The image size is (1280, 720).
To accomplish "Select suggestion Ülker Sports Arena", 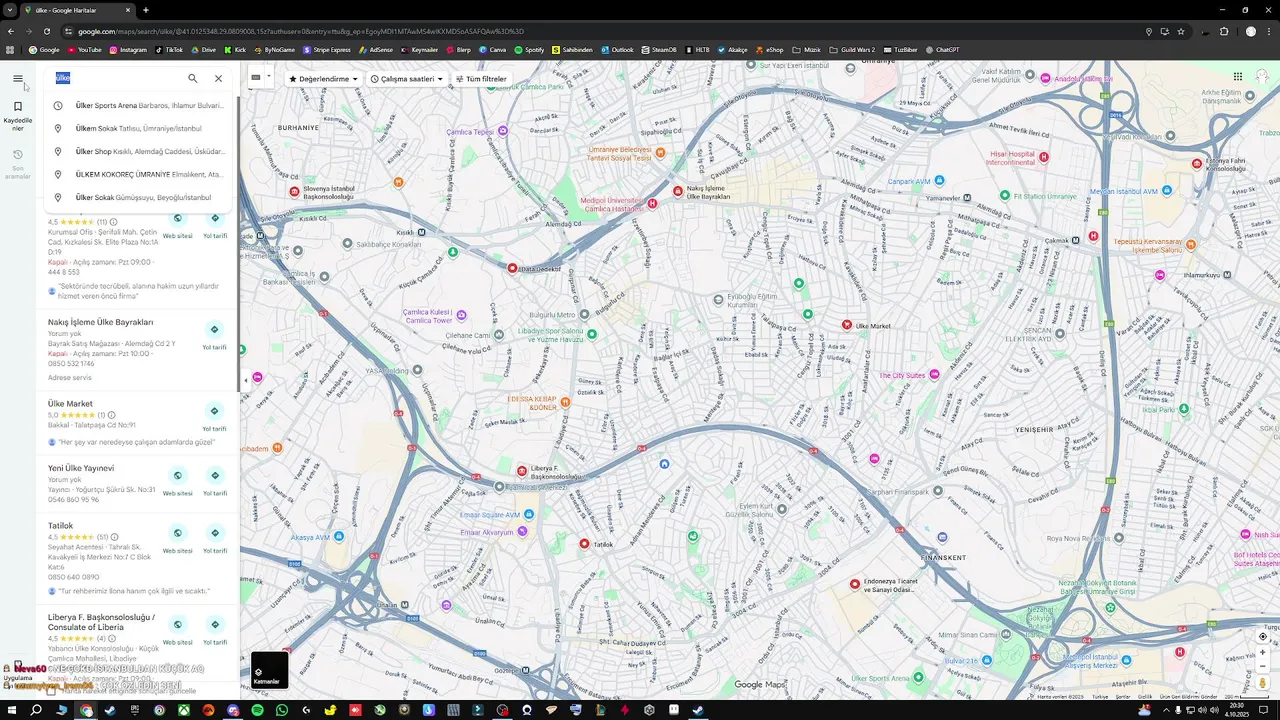I will click(140, 105).
